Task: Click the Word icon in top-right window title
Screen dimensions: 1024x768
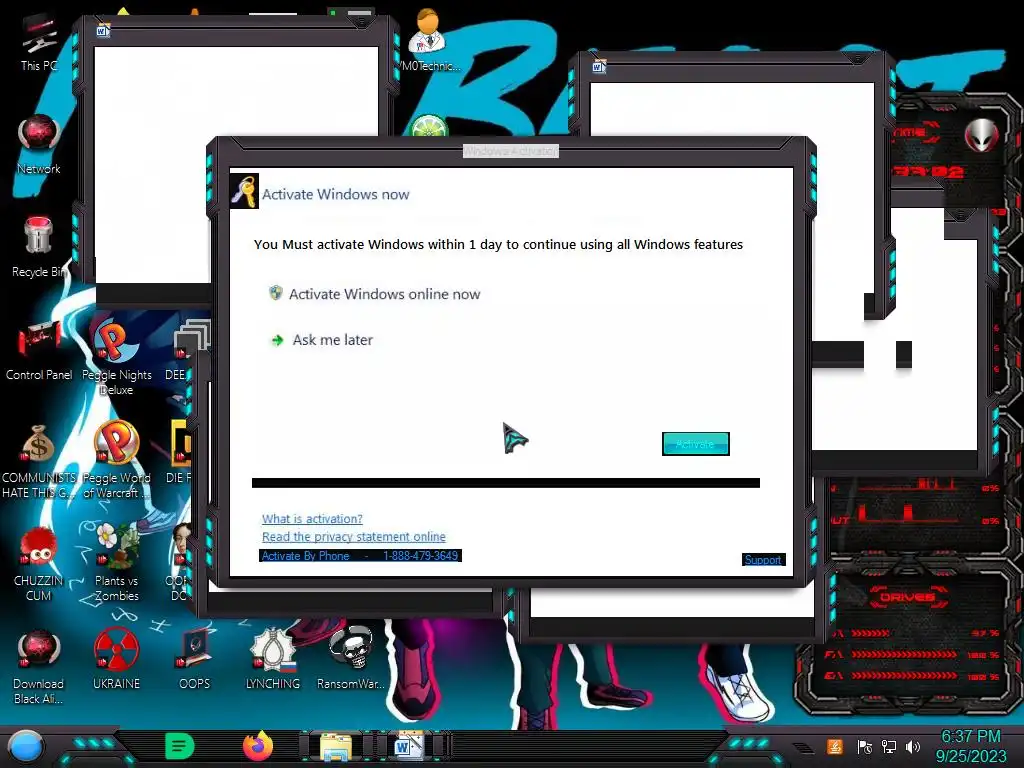Action: pos(600,66)
